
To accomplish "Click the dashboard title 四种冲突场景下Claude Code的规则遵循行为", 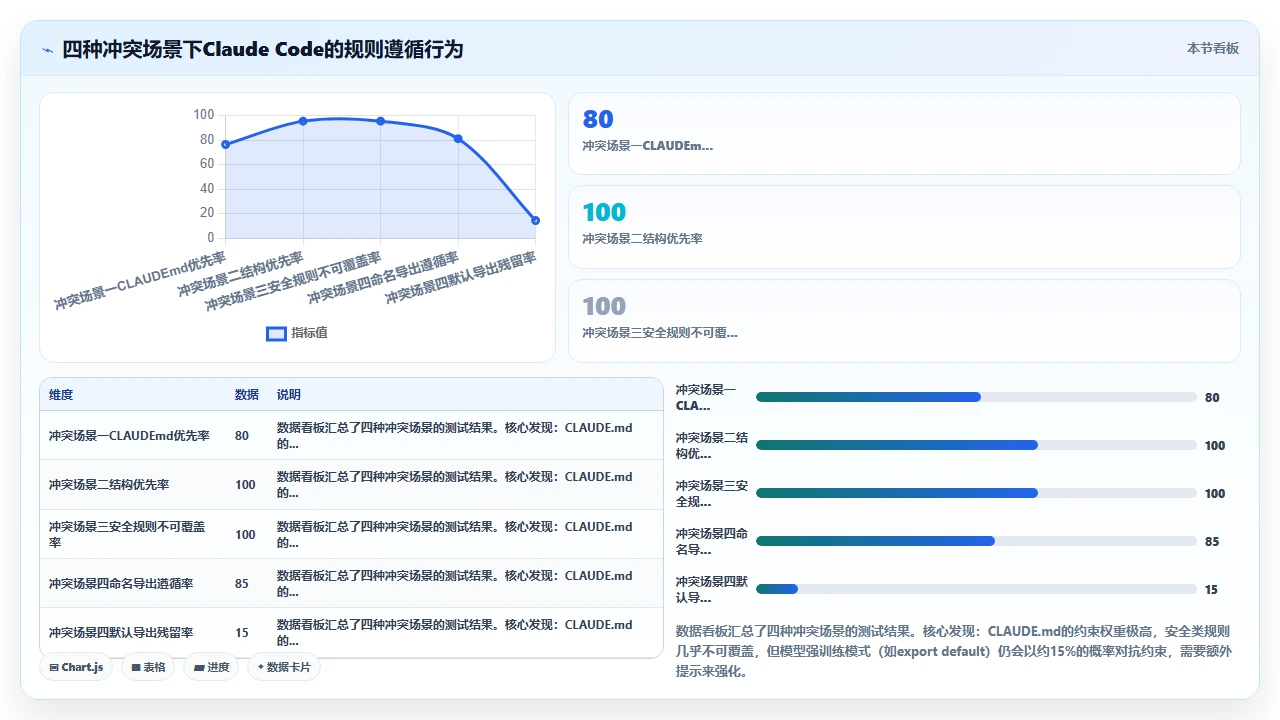I will (x=263, y=49).
